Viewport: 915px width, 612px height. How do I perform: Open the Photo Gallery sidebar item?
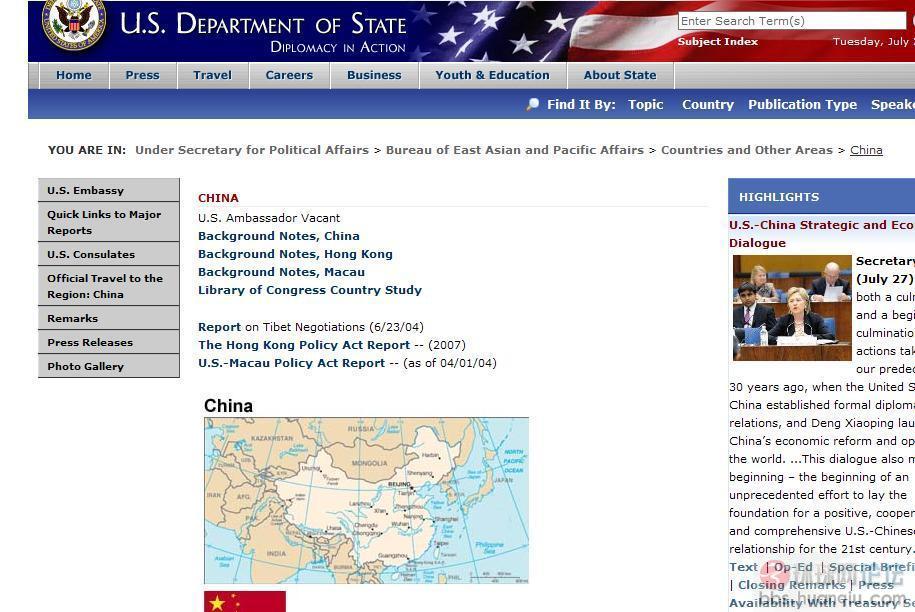coord(109,366)
